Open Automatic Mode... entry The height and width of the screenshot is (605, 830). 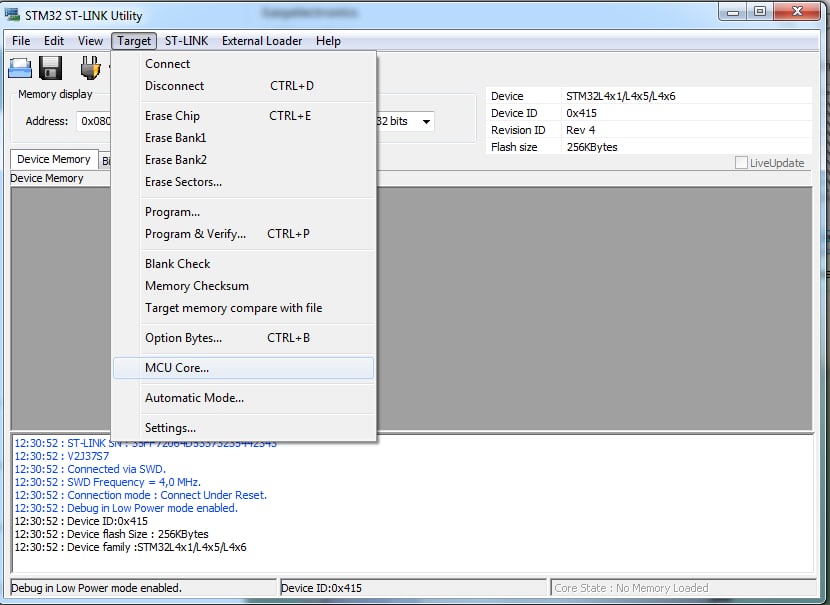click(243, 398)
